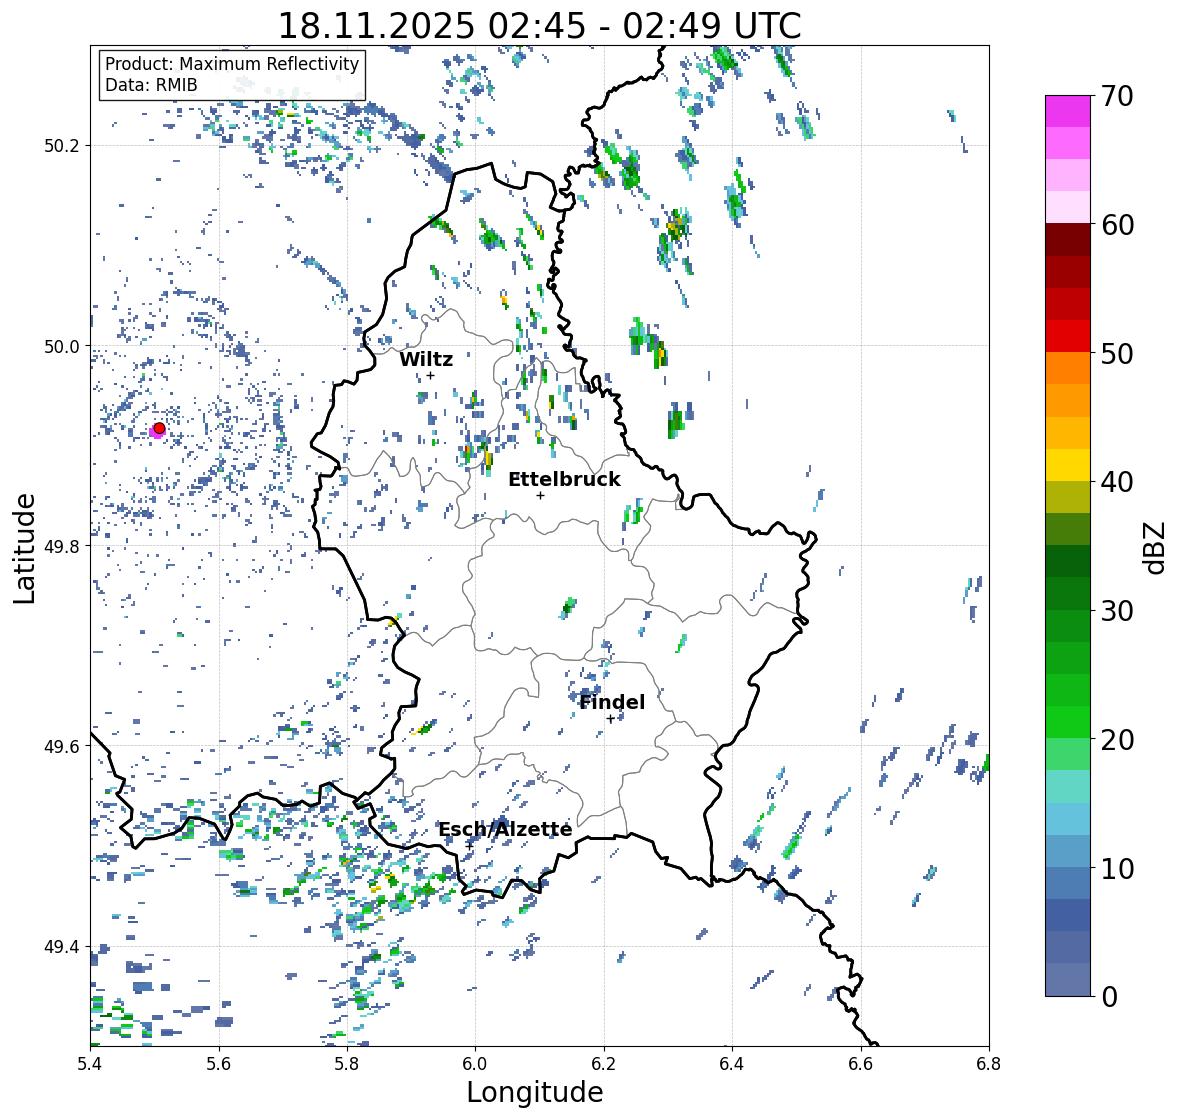Pick the orange colorbar segment below 50

(1068, 368)
